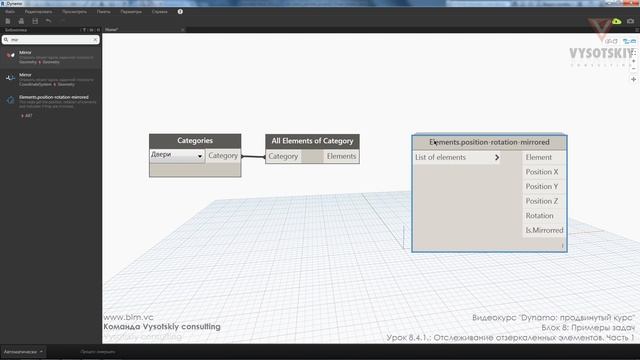Open the Automatic run mode dropdown
Screen dimensions: 640x360
23,351
